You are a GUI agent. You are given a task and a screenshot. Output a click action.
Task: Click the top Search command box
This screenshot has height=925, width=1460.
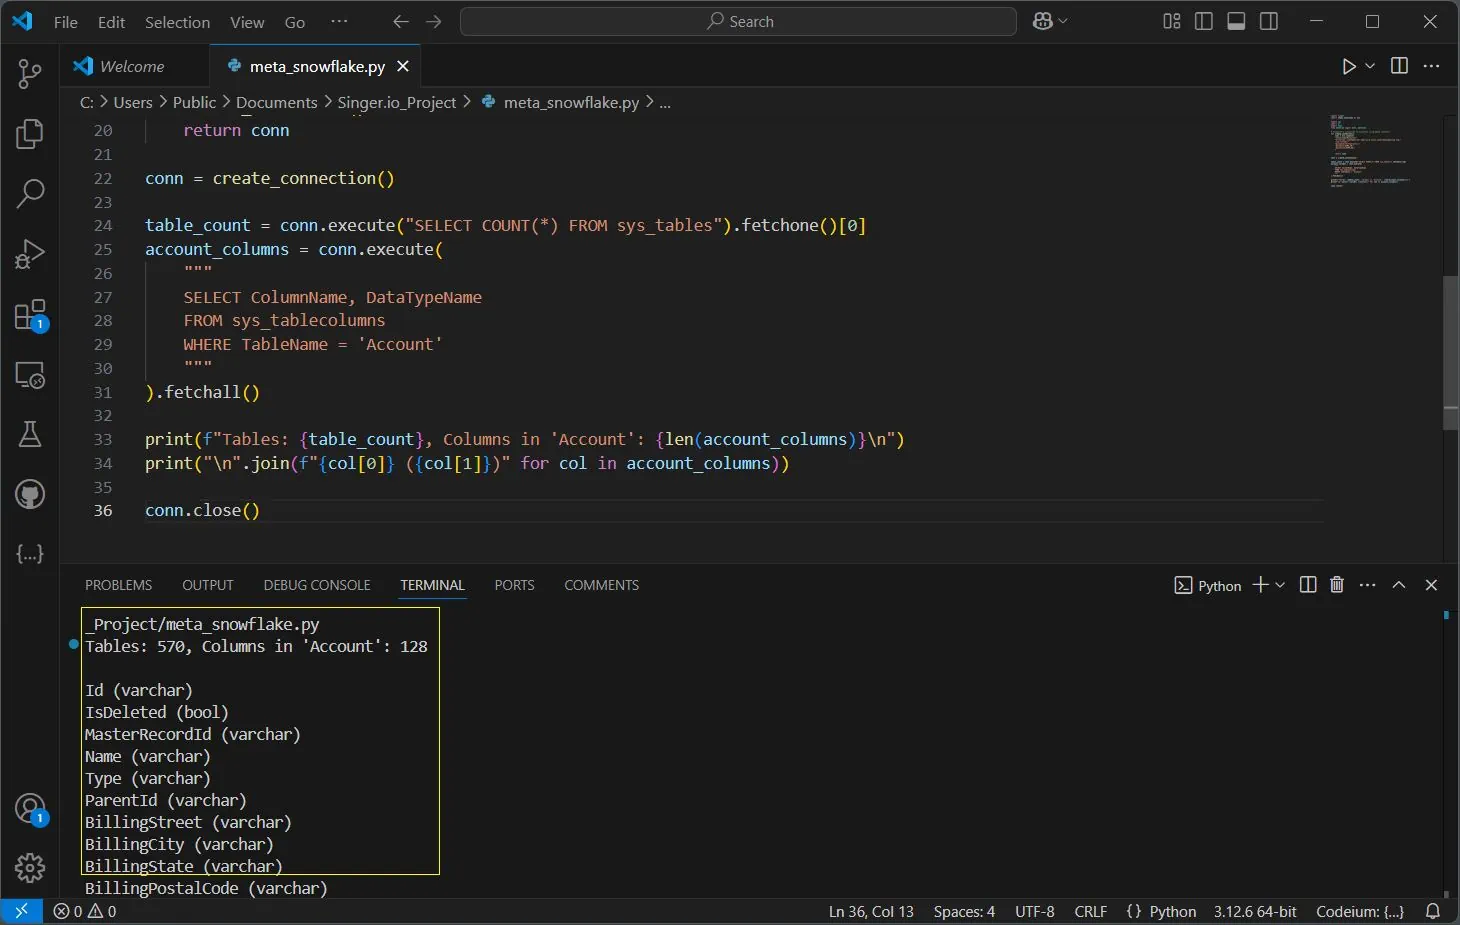tap(738, 22)
